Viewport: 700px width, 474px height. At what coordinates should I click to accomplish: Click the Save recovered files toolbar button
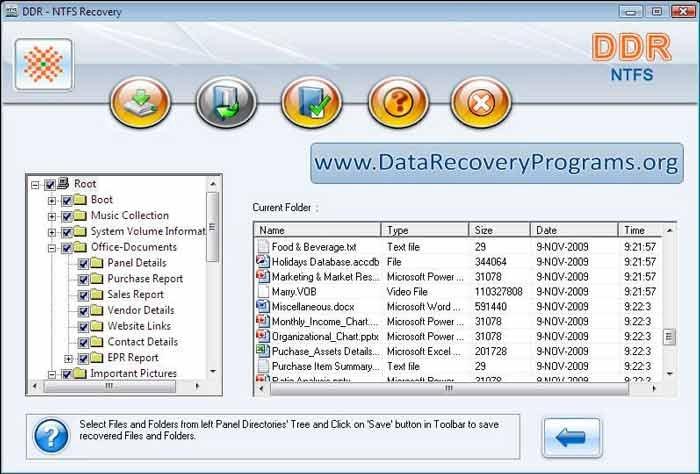141,102
